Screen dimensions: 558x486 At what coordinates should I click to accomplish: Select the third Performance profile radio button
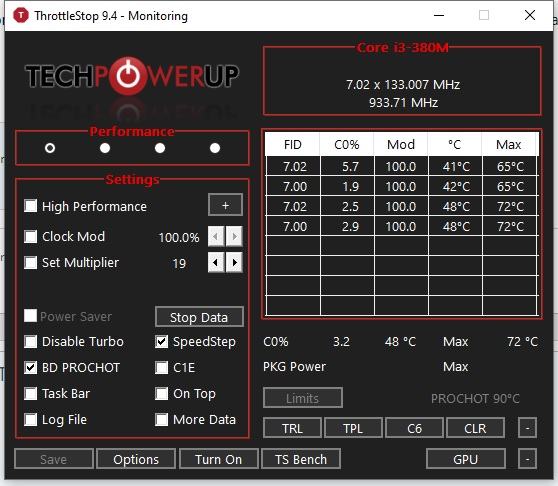pyautogui.click(x=160, y=148)
